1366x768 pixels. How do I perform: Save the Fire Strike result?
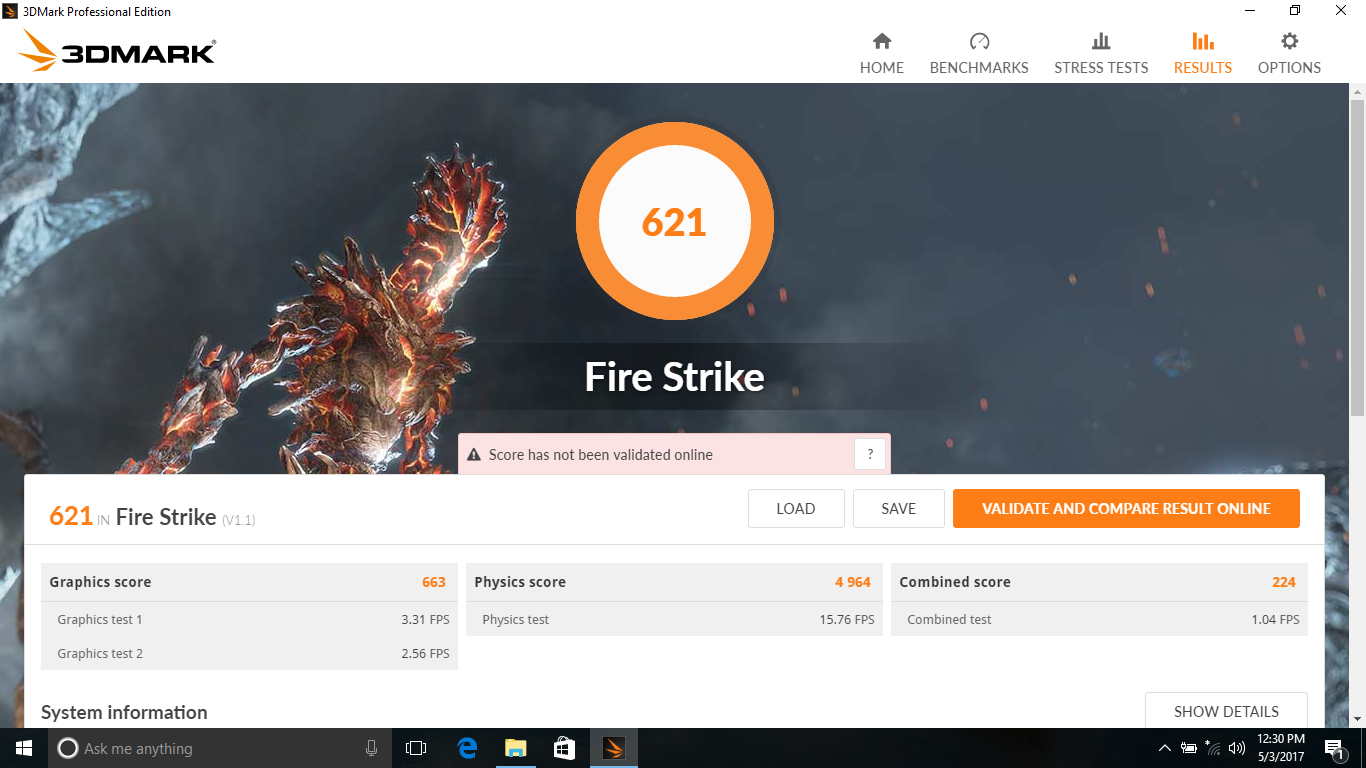click(898, 508)
